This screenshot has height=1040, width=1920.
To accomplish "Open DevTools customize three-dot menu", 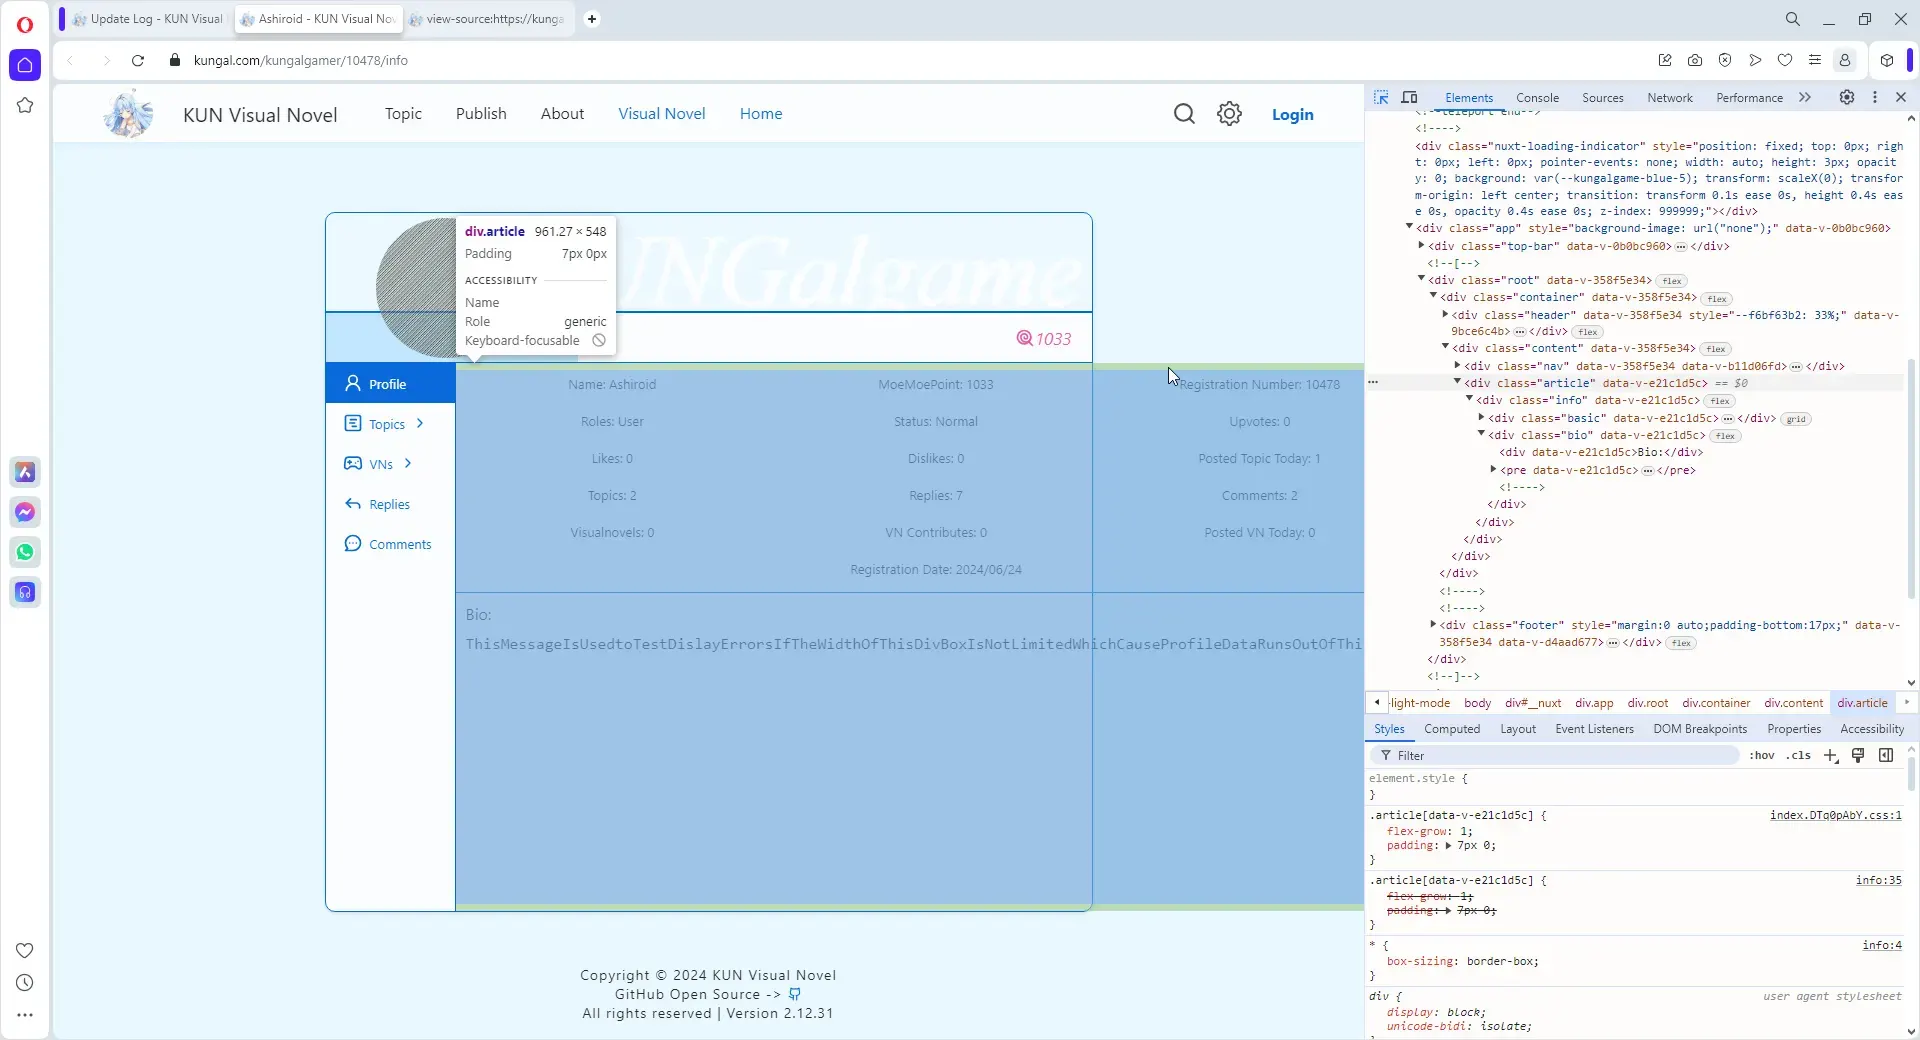I will point(1875,97).
